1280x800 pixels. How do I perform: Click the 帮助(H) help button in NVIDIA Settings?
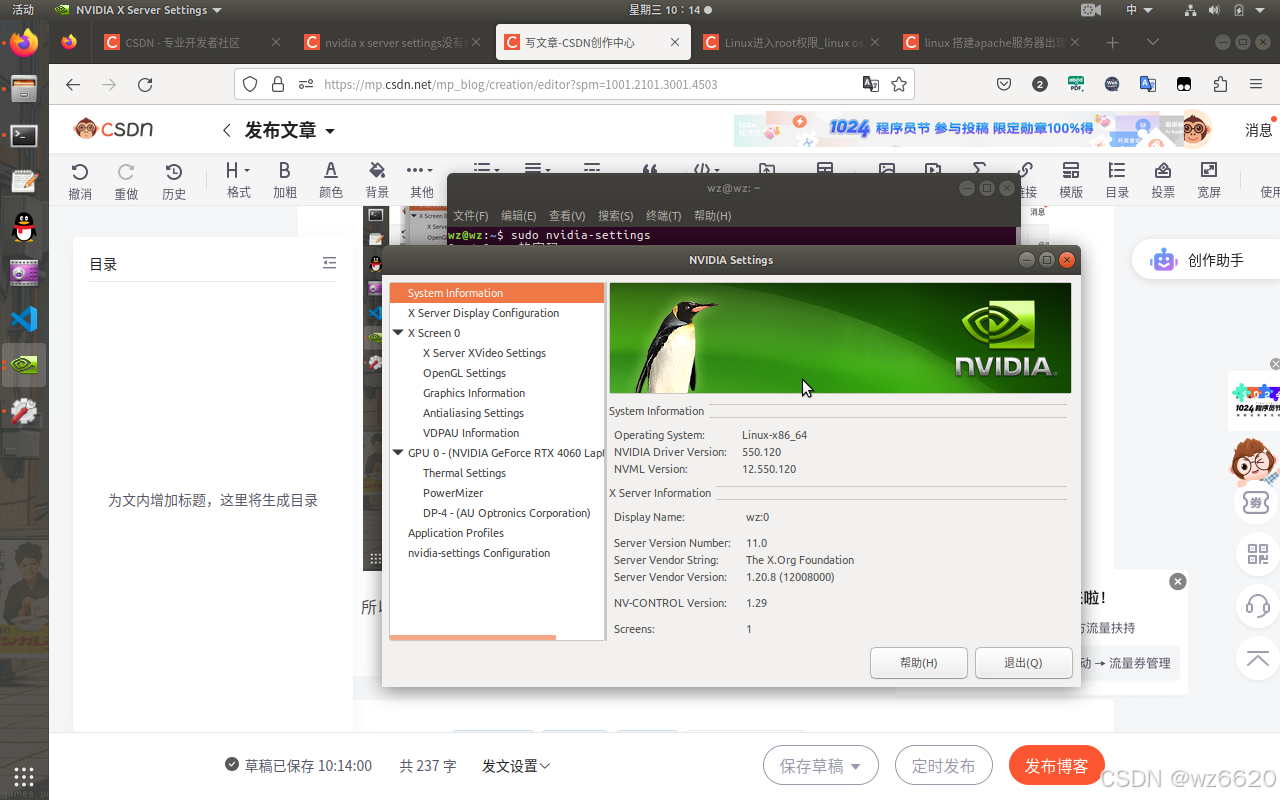(x=919, y=663)
